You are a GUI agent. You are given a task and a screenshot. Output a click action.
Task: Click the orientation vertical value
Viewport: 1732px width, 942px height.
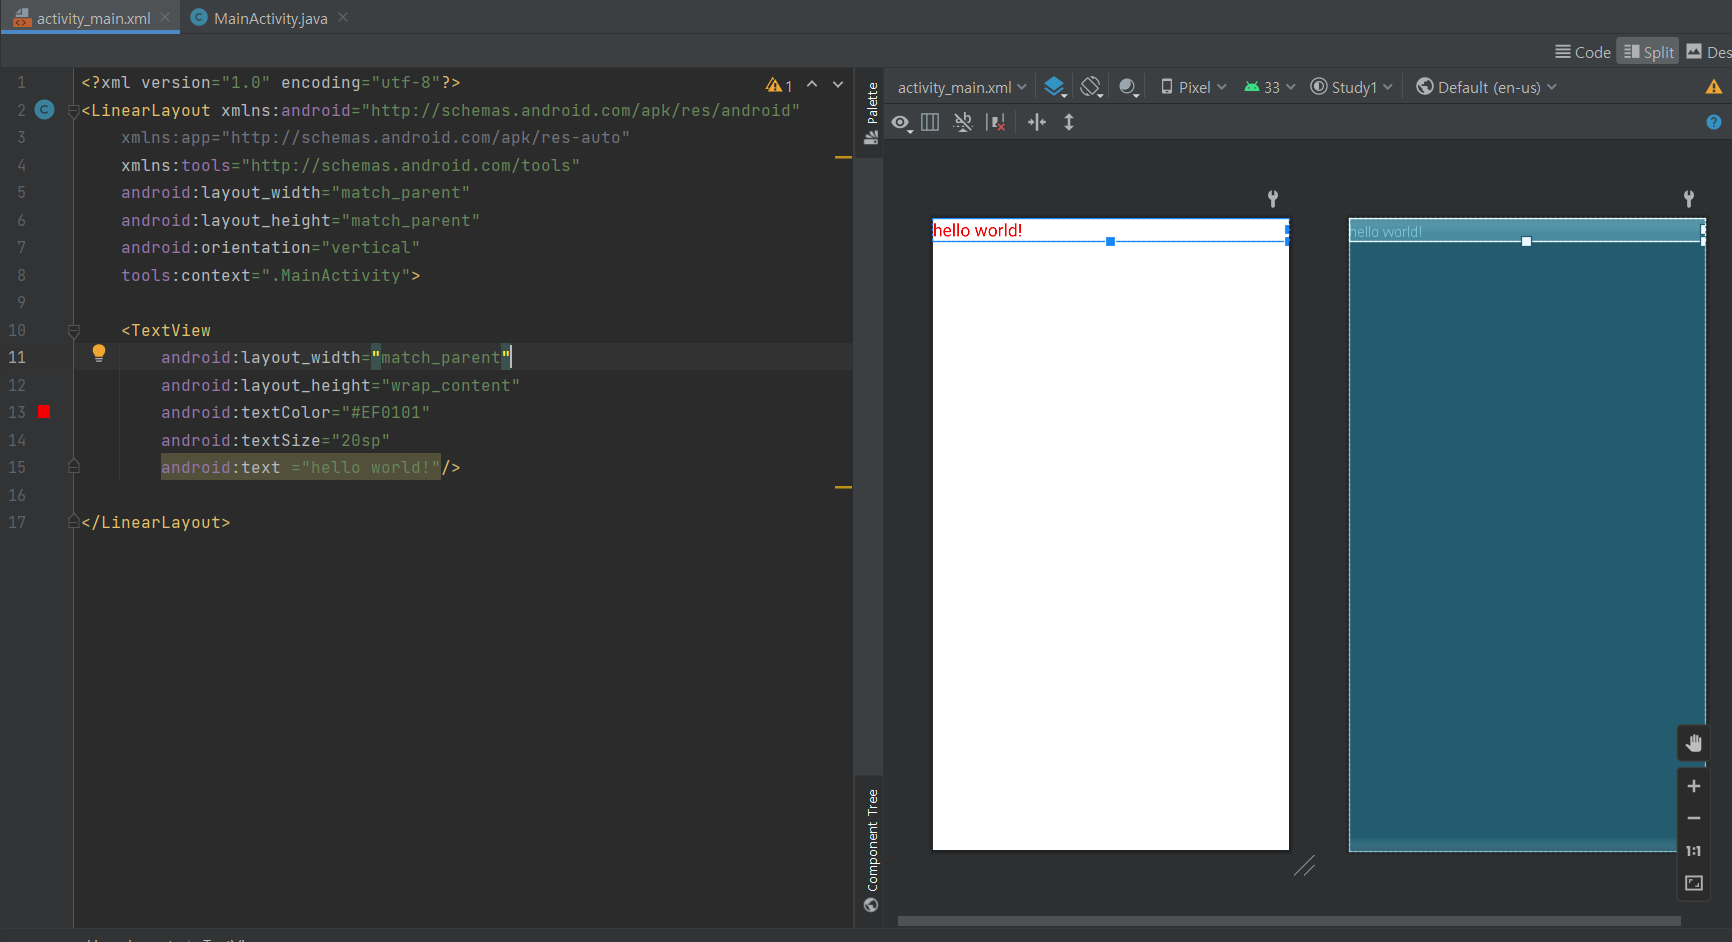(x=371, y=247)
